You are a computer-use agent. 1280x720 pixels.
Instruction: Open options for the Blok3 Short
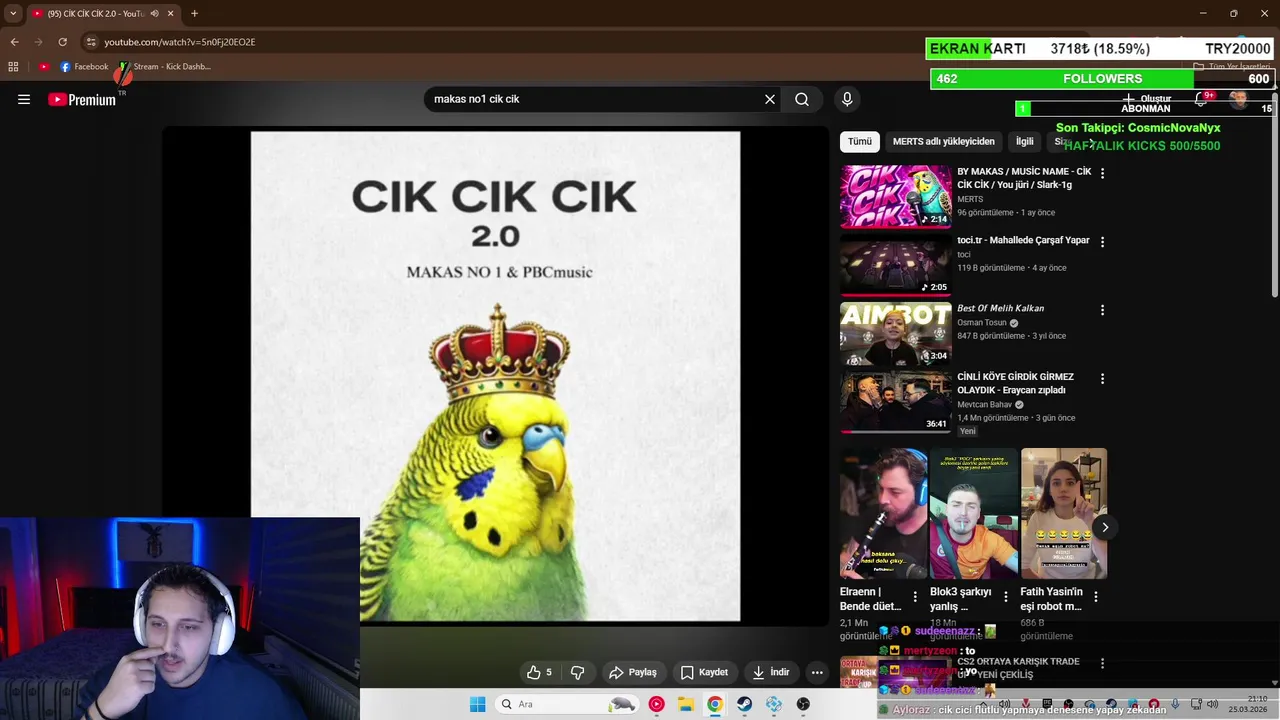coord(1006,597)
